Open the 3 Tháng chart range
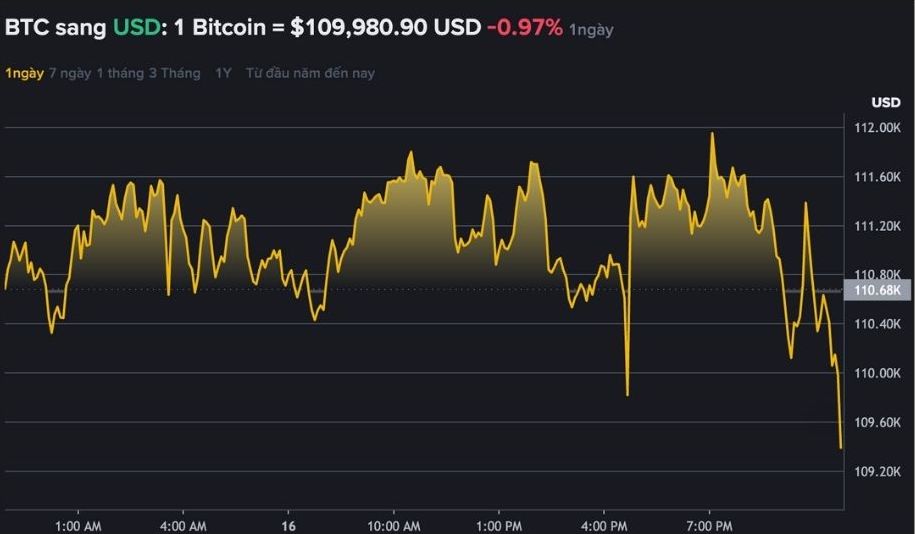Screen dimensions: 915x534 [x=174, y=73]
